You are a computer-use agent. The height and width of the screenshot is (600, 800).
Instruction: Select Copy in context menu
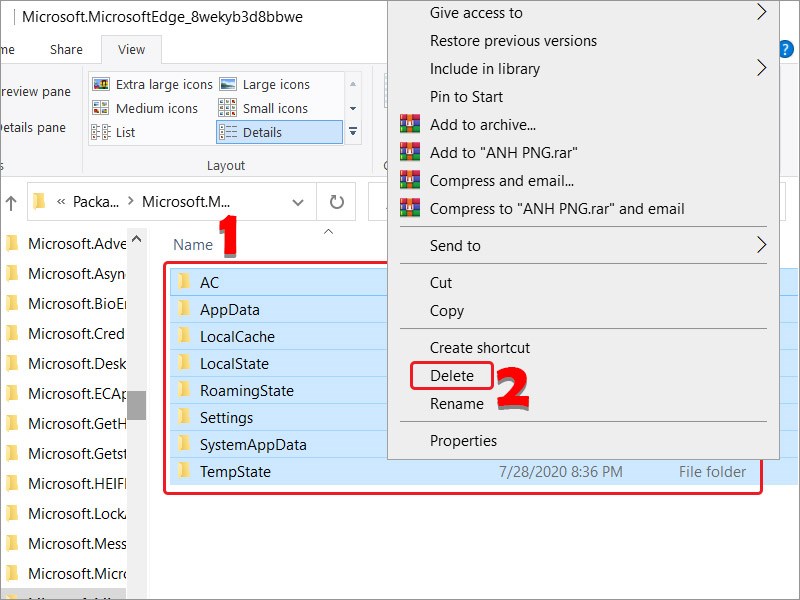[446, 311]
